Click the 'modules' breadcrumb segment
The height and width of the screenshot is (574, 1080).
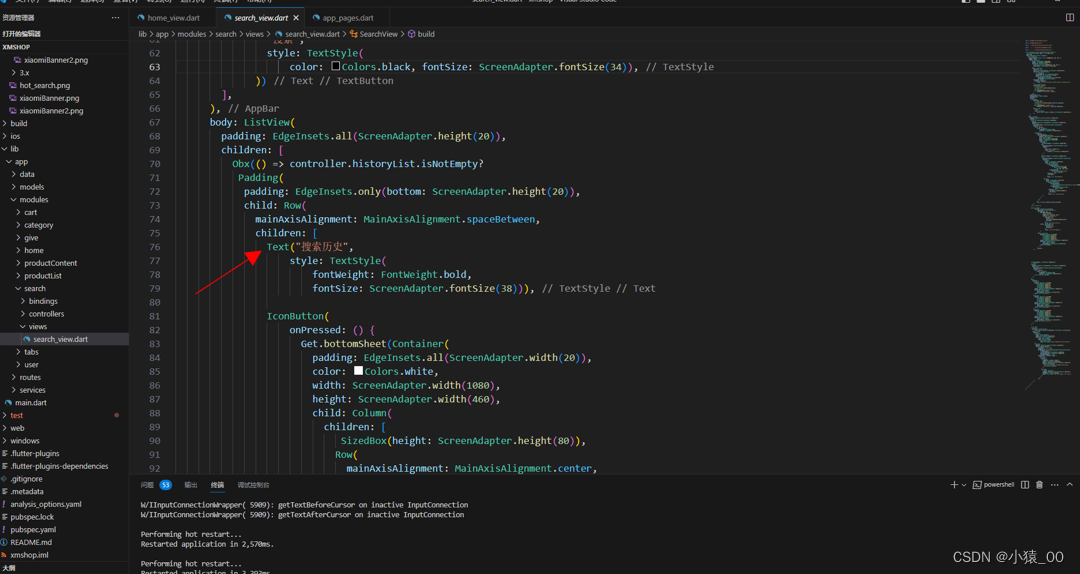pyautogui.click(x=191, y=34)
